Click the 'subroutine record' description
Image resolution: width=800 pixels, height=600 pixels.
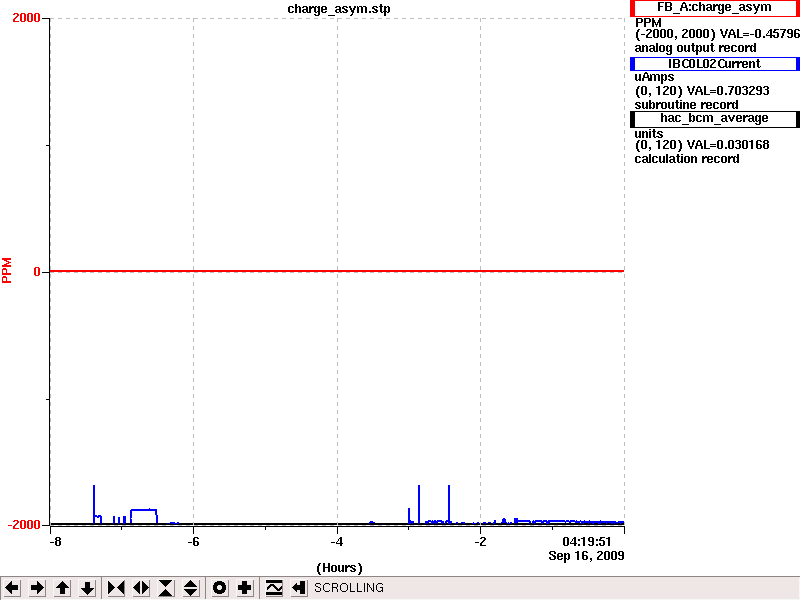pyautogui.click(x=686, y=105)
